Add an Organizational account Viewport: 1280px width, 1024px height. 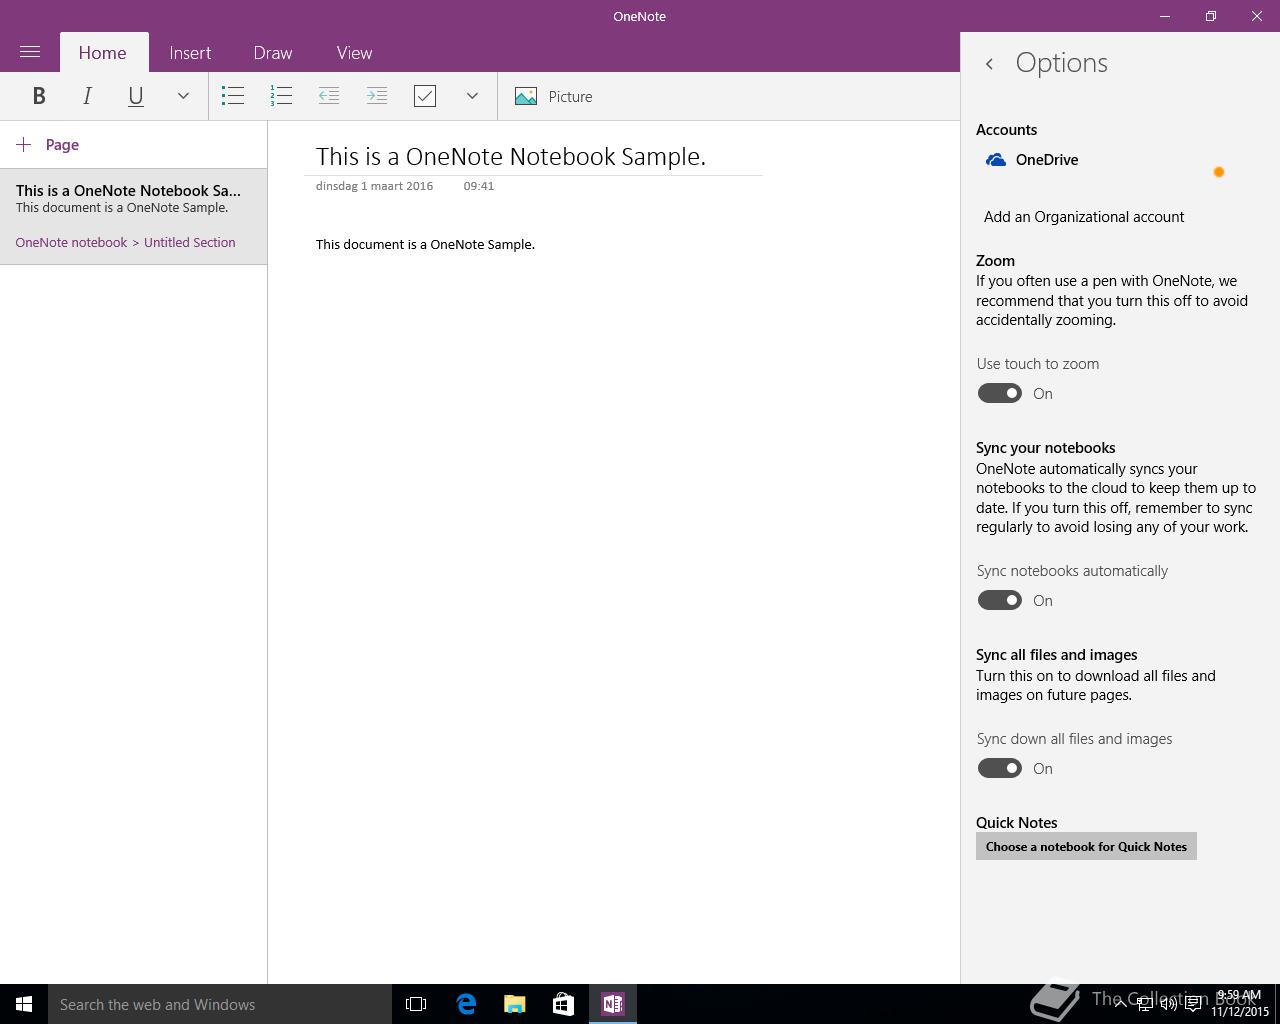(1084, 217)
